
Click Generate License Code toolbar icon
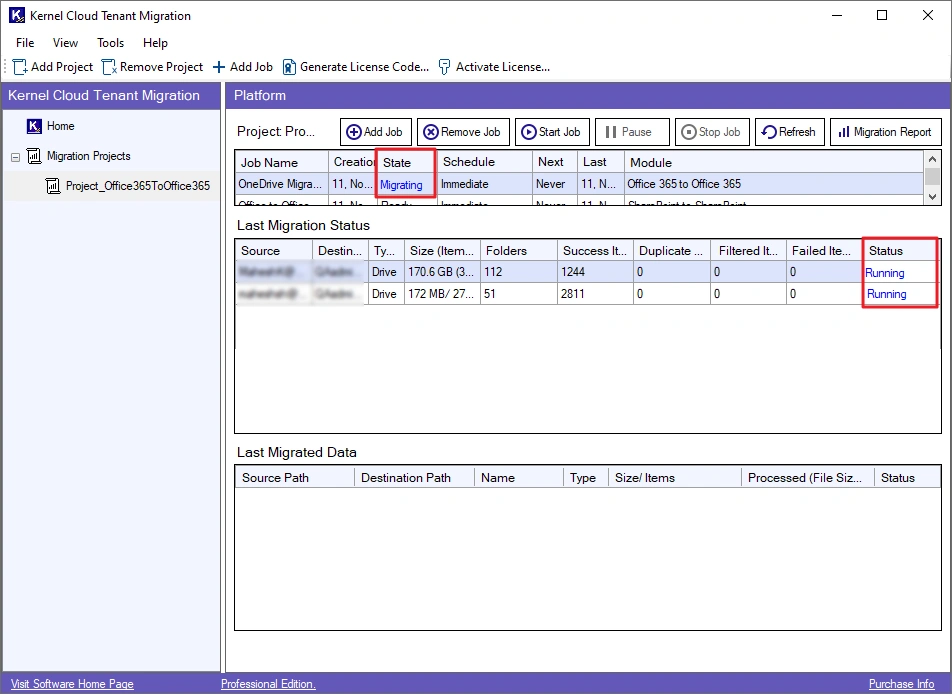[x=289, y=67]
